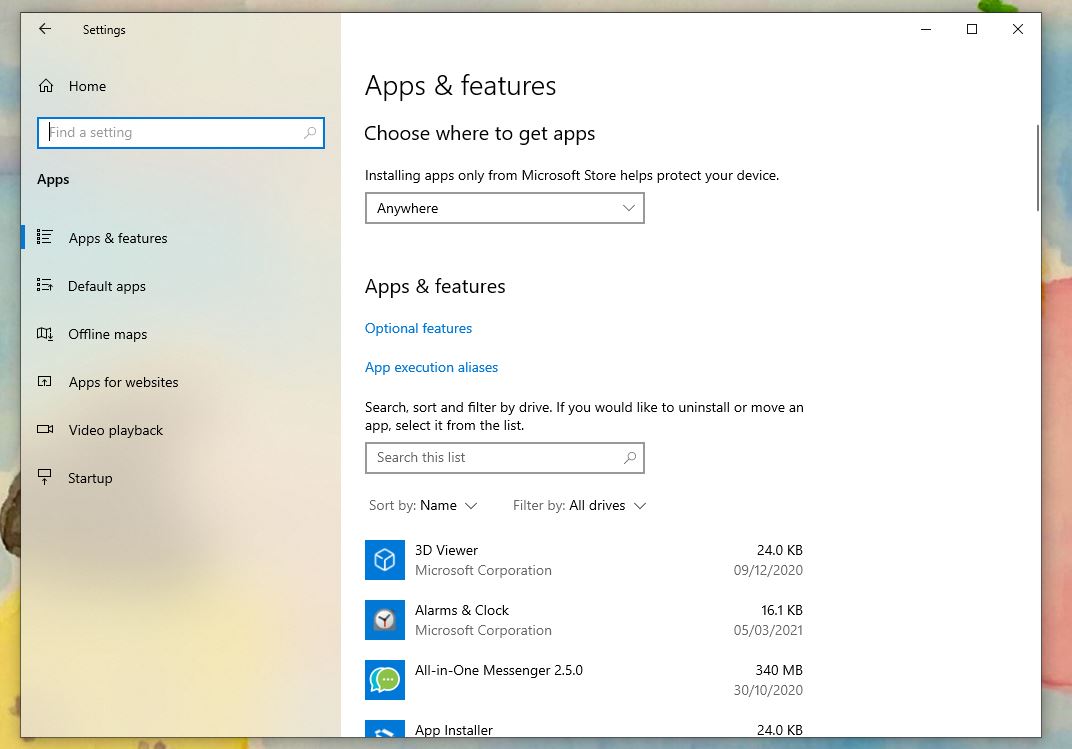1072x749 pixels.
Task: Click the All-in-One Messenger app icon
Action: pyautogui.click(x=385, y=680)
